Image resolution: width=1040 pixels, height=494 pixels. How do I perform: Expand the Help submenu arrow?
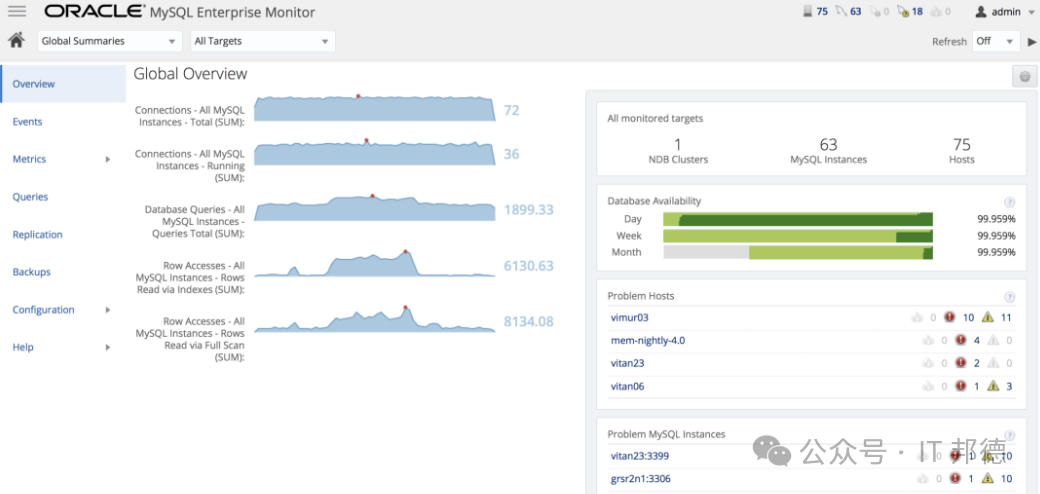tap(107, 347)
